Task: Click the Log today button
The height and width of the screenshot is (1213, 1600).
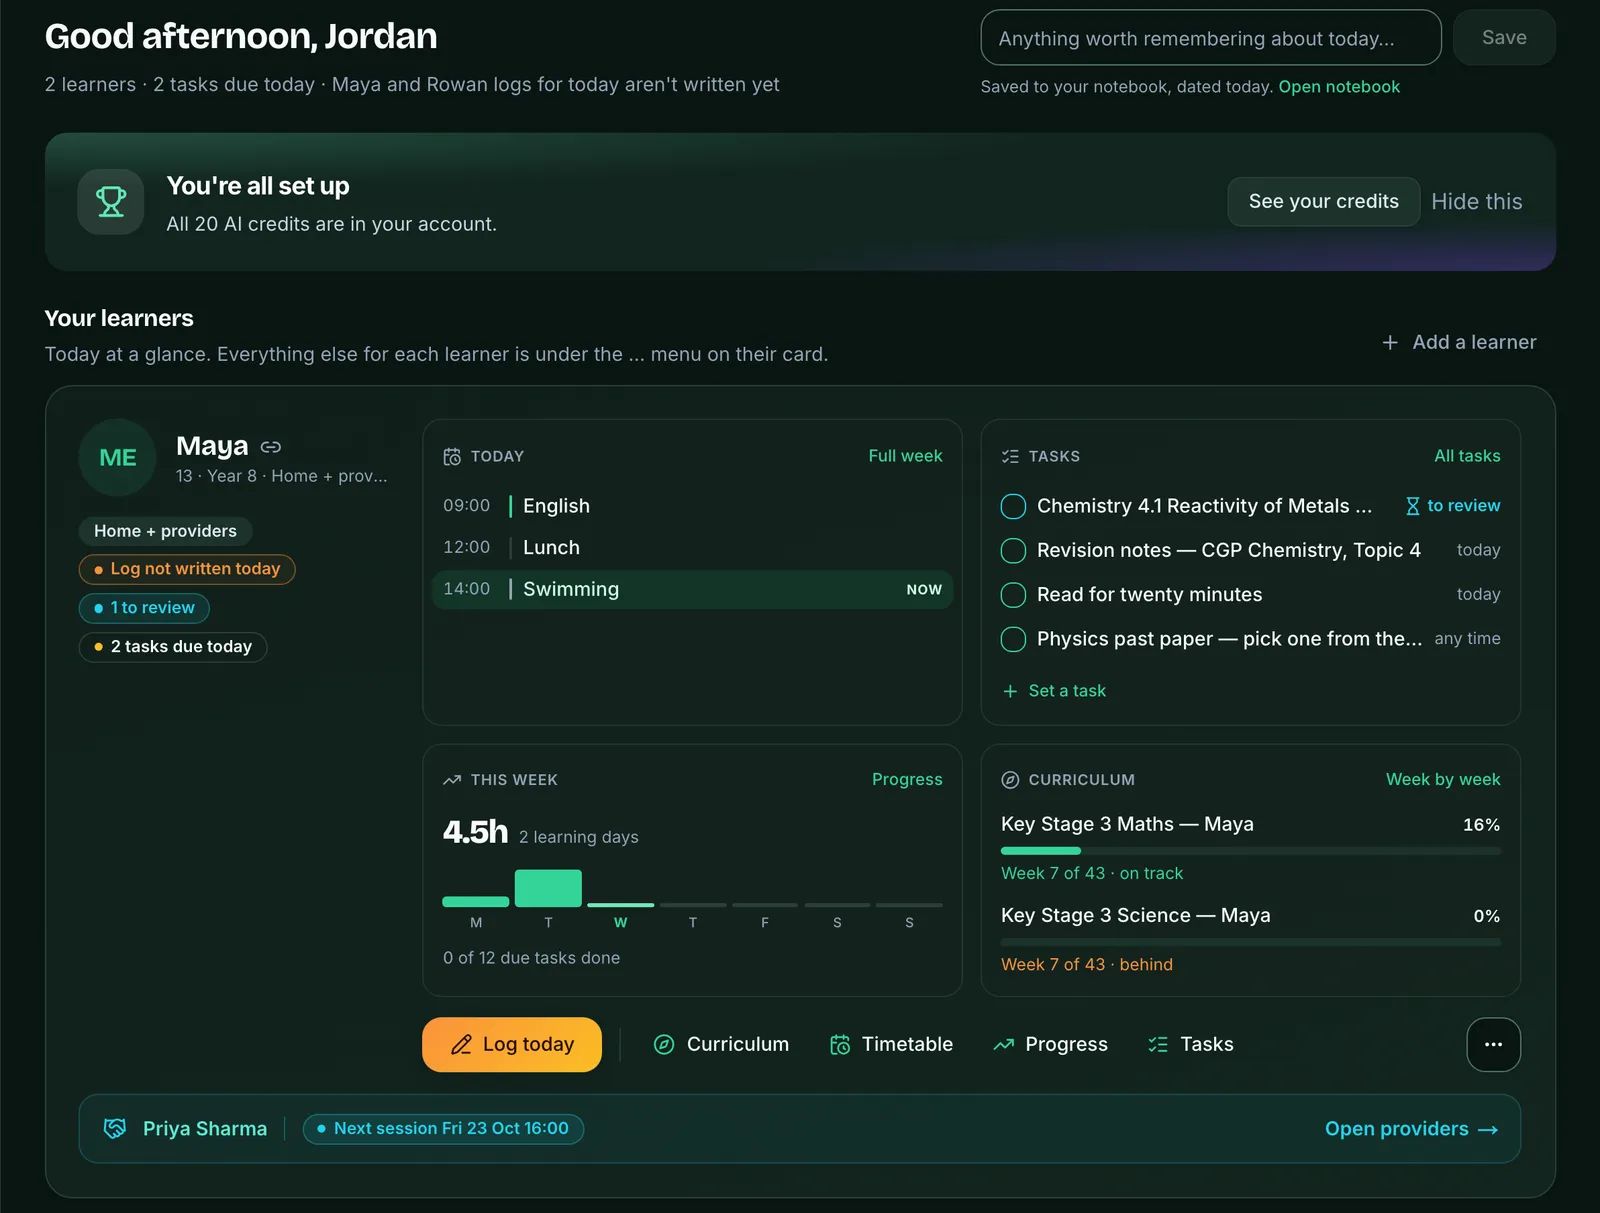Action: pos(512,1044)
